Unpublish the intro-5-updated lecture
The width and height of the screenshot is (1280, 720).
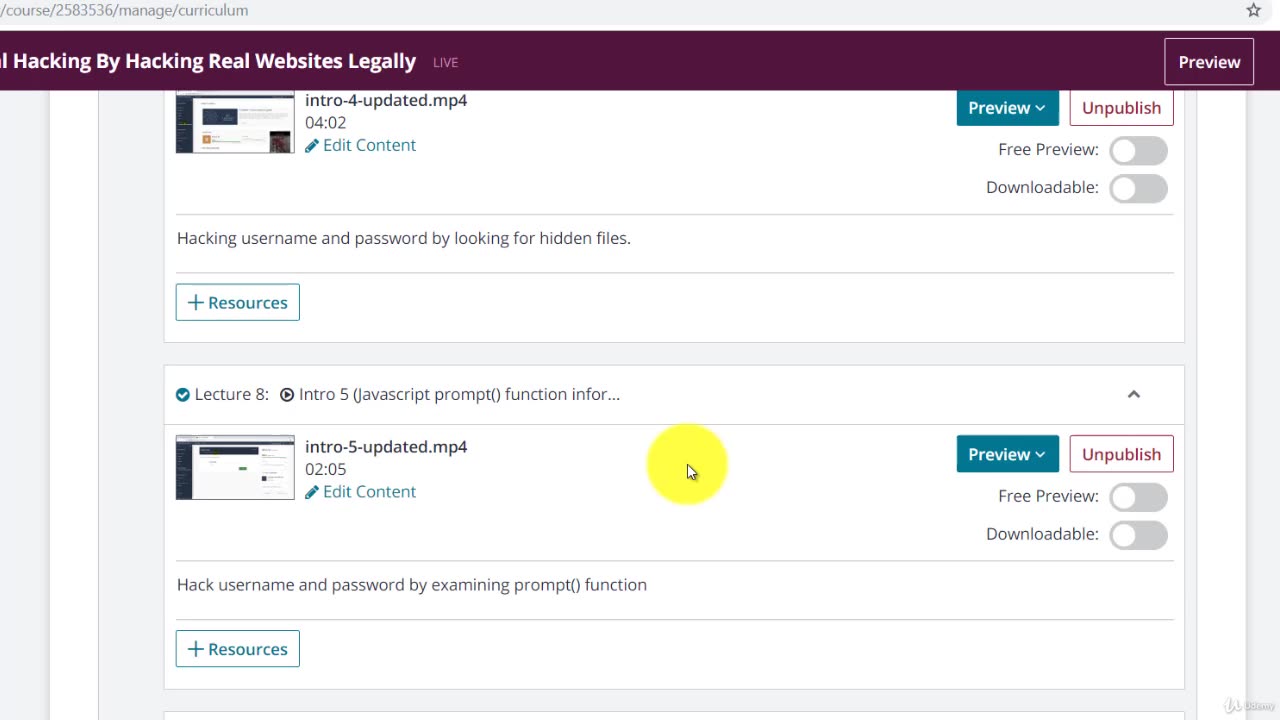pos(1121,454)
